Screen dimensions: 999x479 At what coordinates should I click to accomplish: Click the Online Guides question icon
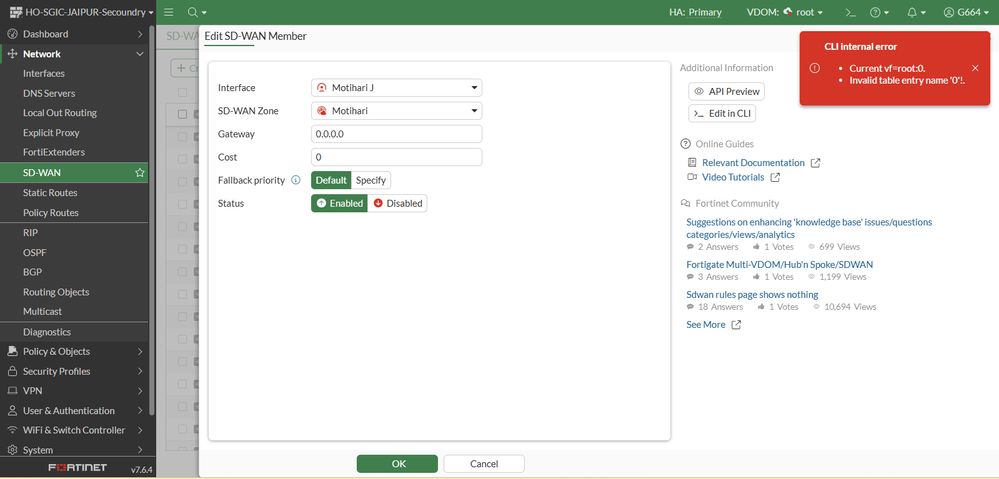pos(686,144)
